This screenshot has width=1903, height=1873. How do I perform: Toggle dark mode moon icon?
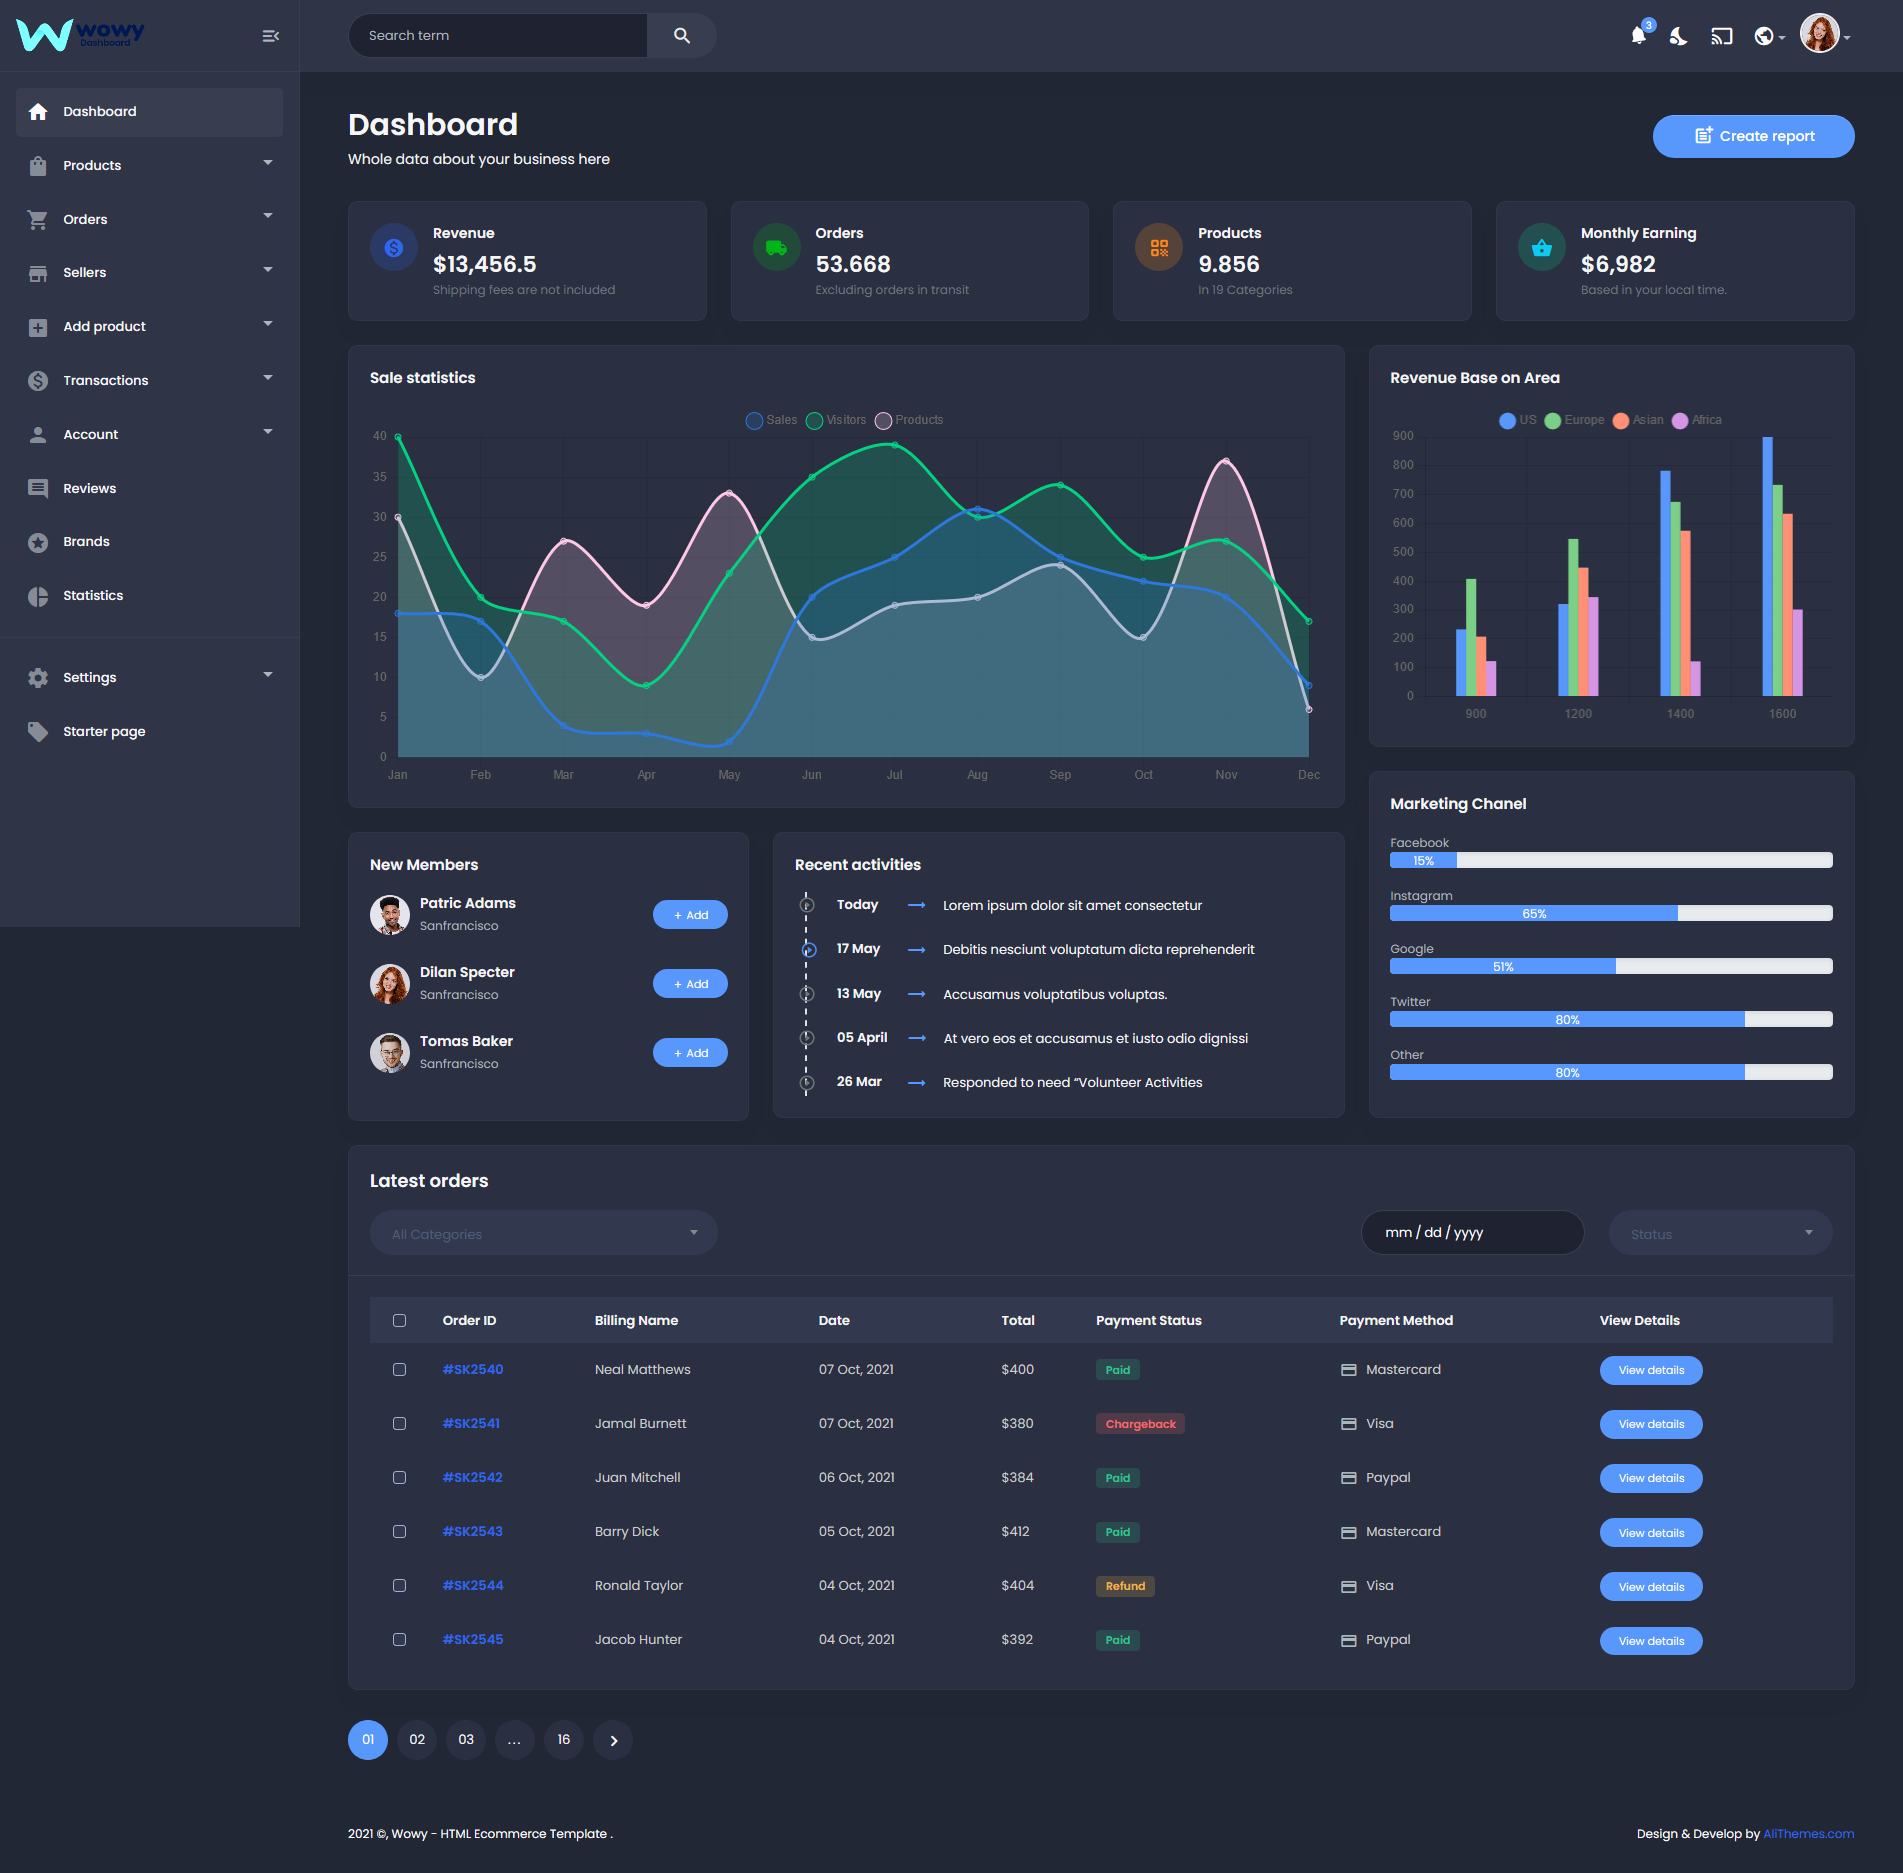pos(1679,36)
